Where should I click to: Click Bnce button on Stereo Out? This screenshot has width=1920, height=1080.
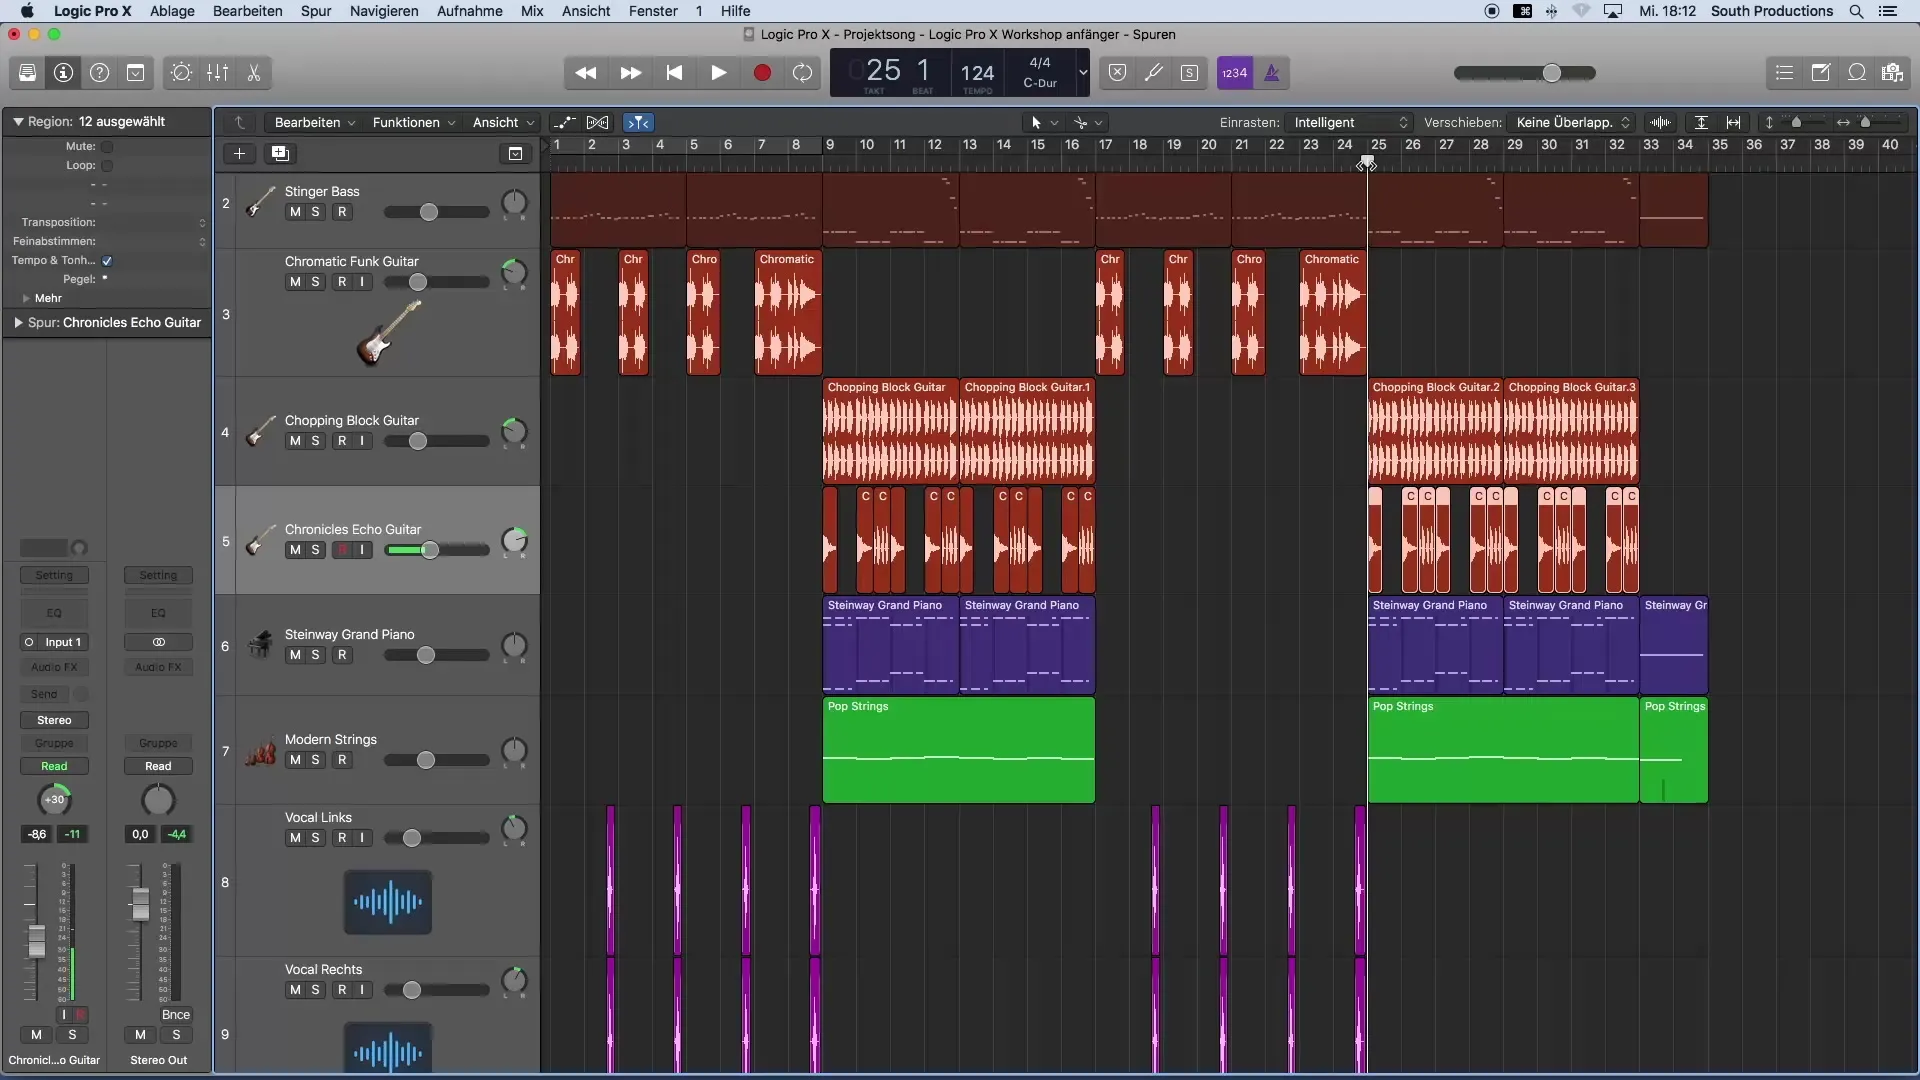click(x=176, y=1015)
